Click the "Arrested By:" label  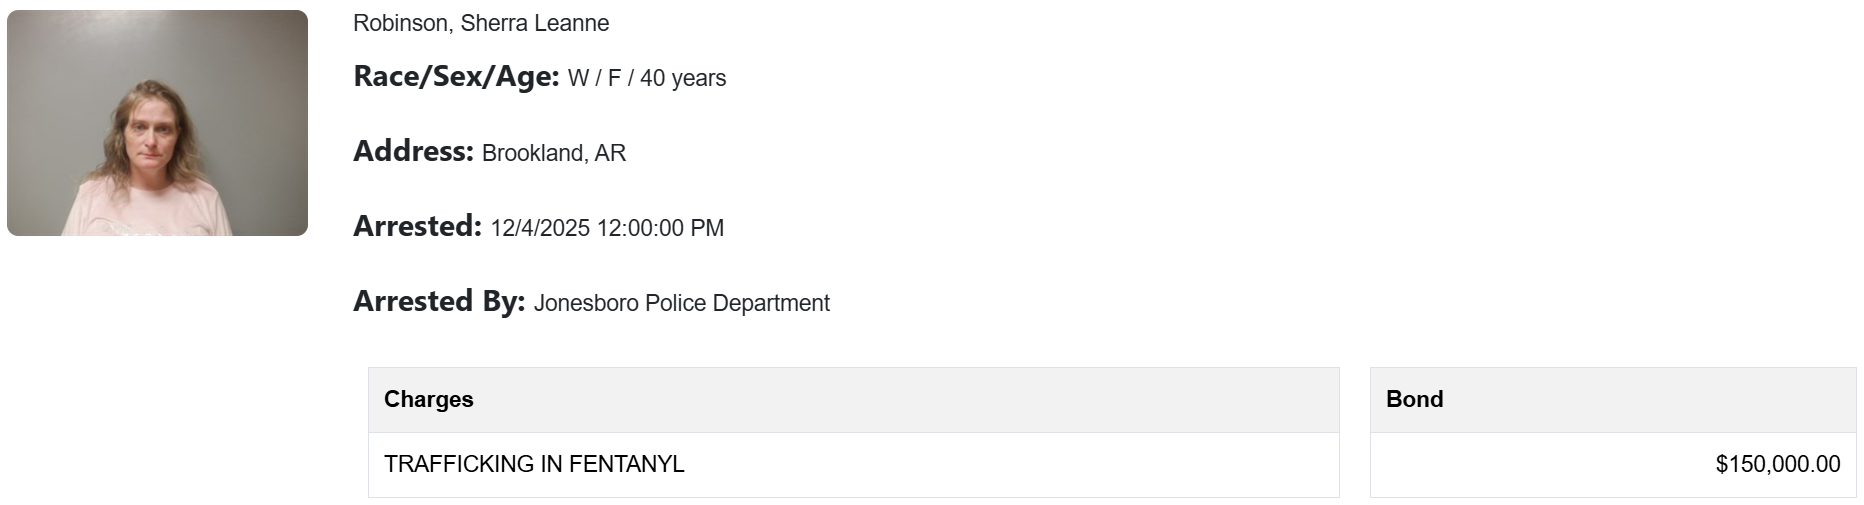pos(439,302)
